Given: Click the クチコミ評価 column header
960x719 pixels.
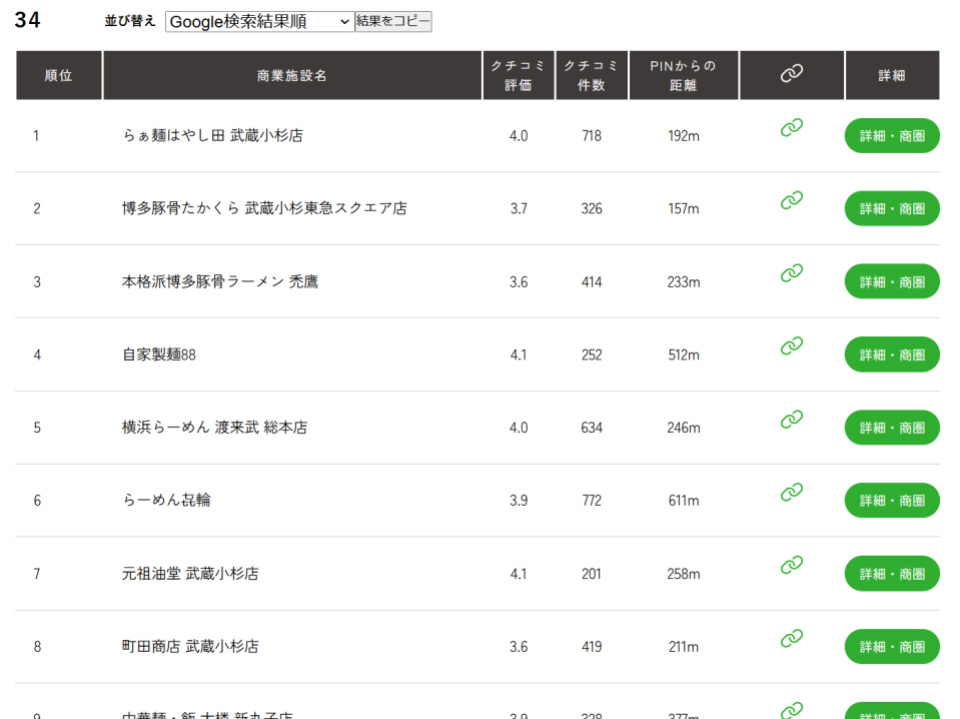Looking at the screenshot, I should (518, 75).
